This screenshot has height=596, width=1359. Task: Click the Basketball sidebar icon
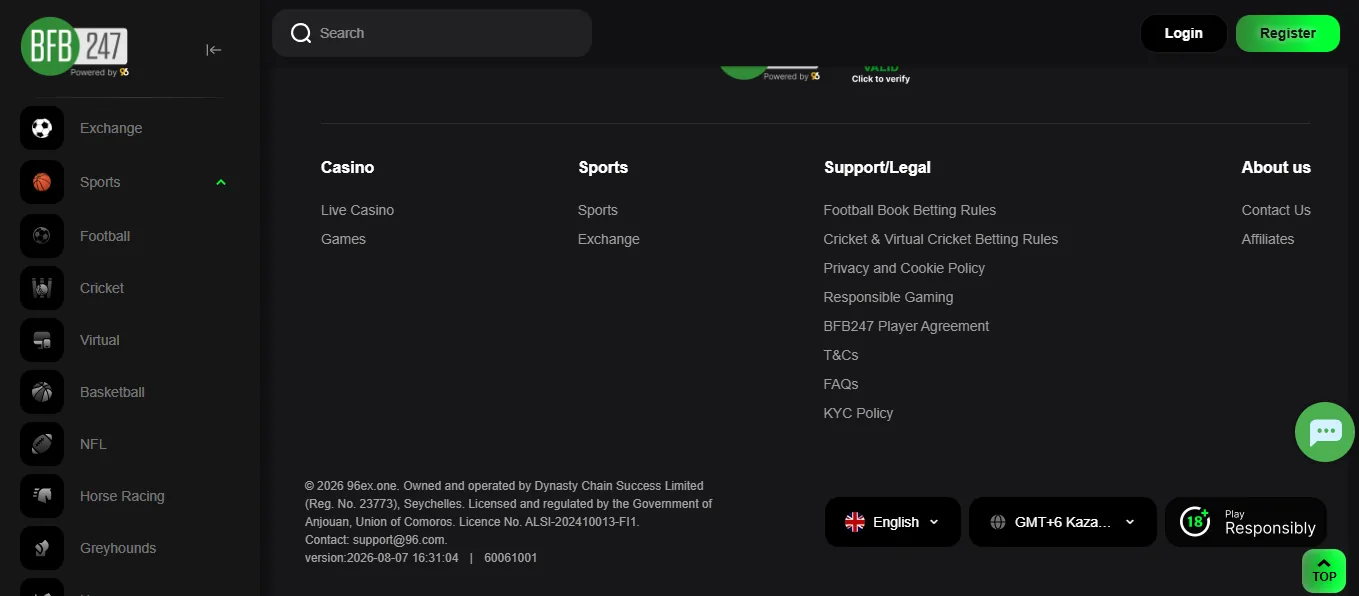click(42, 392)
